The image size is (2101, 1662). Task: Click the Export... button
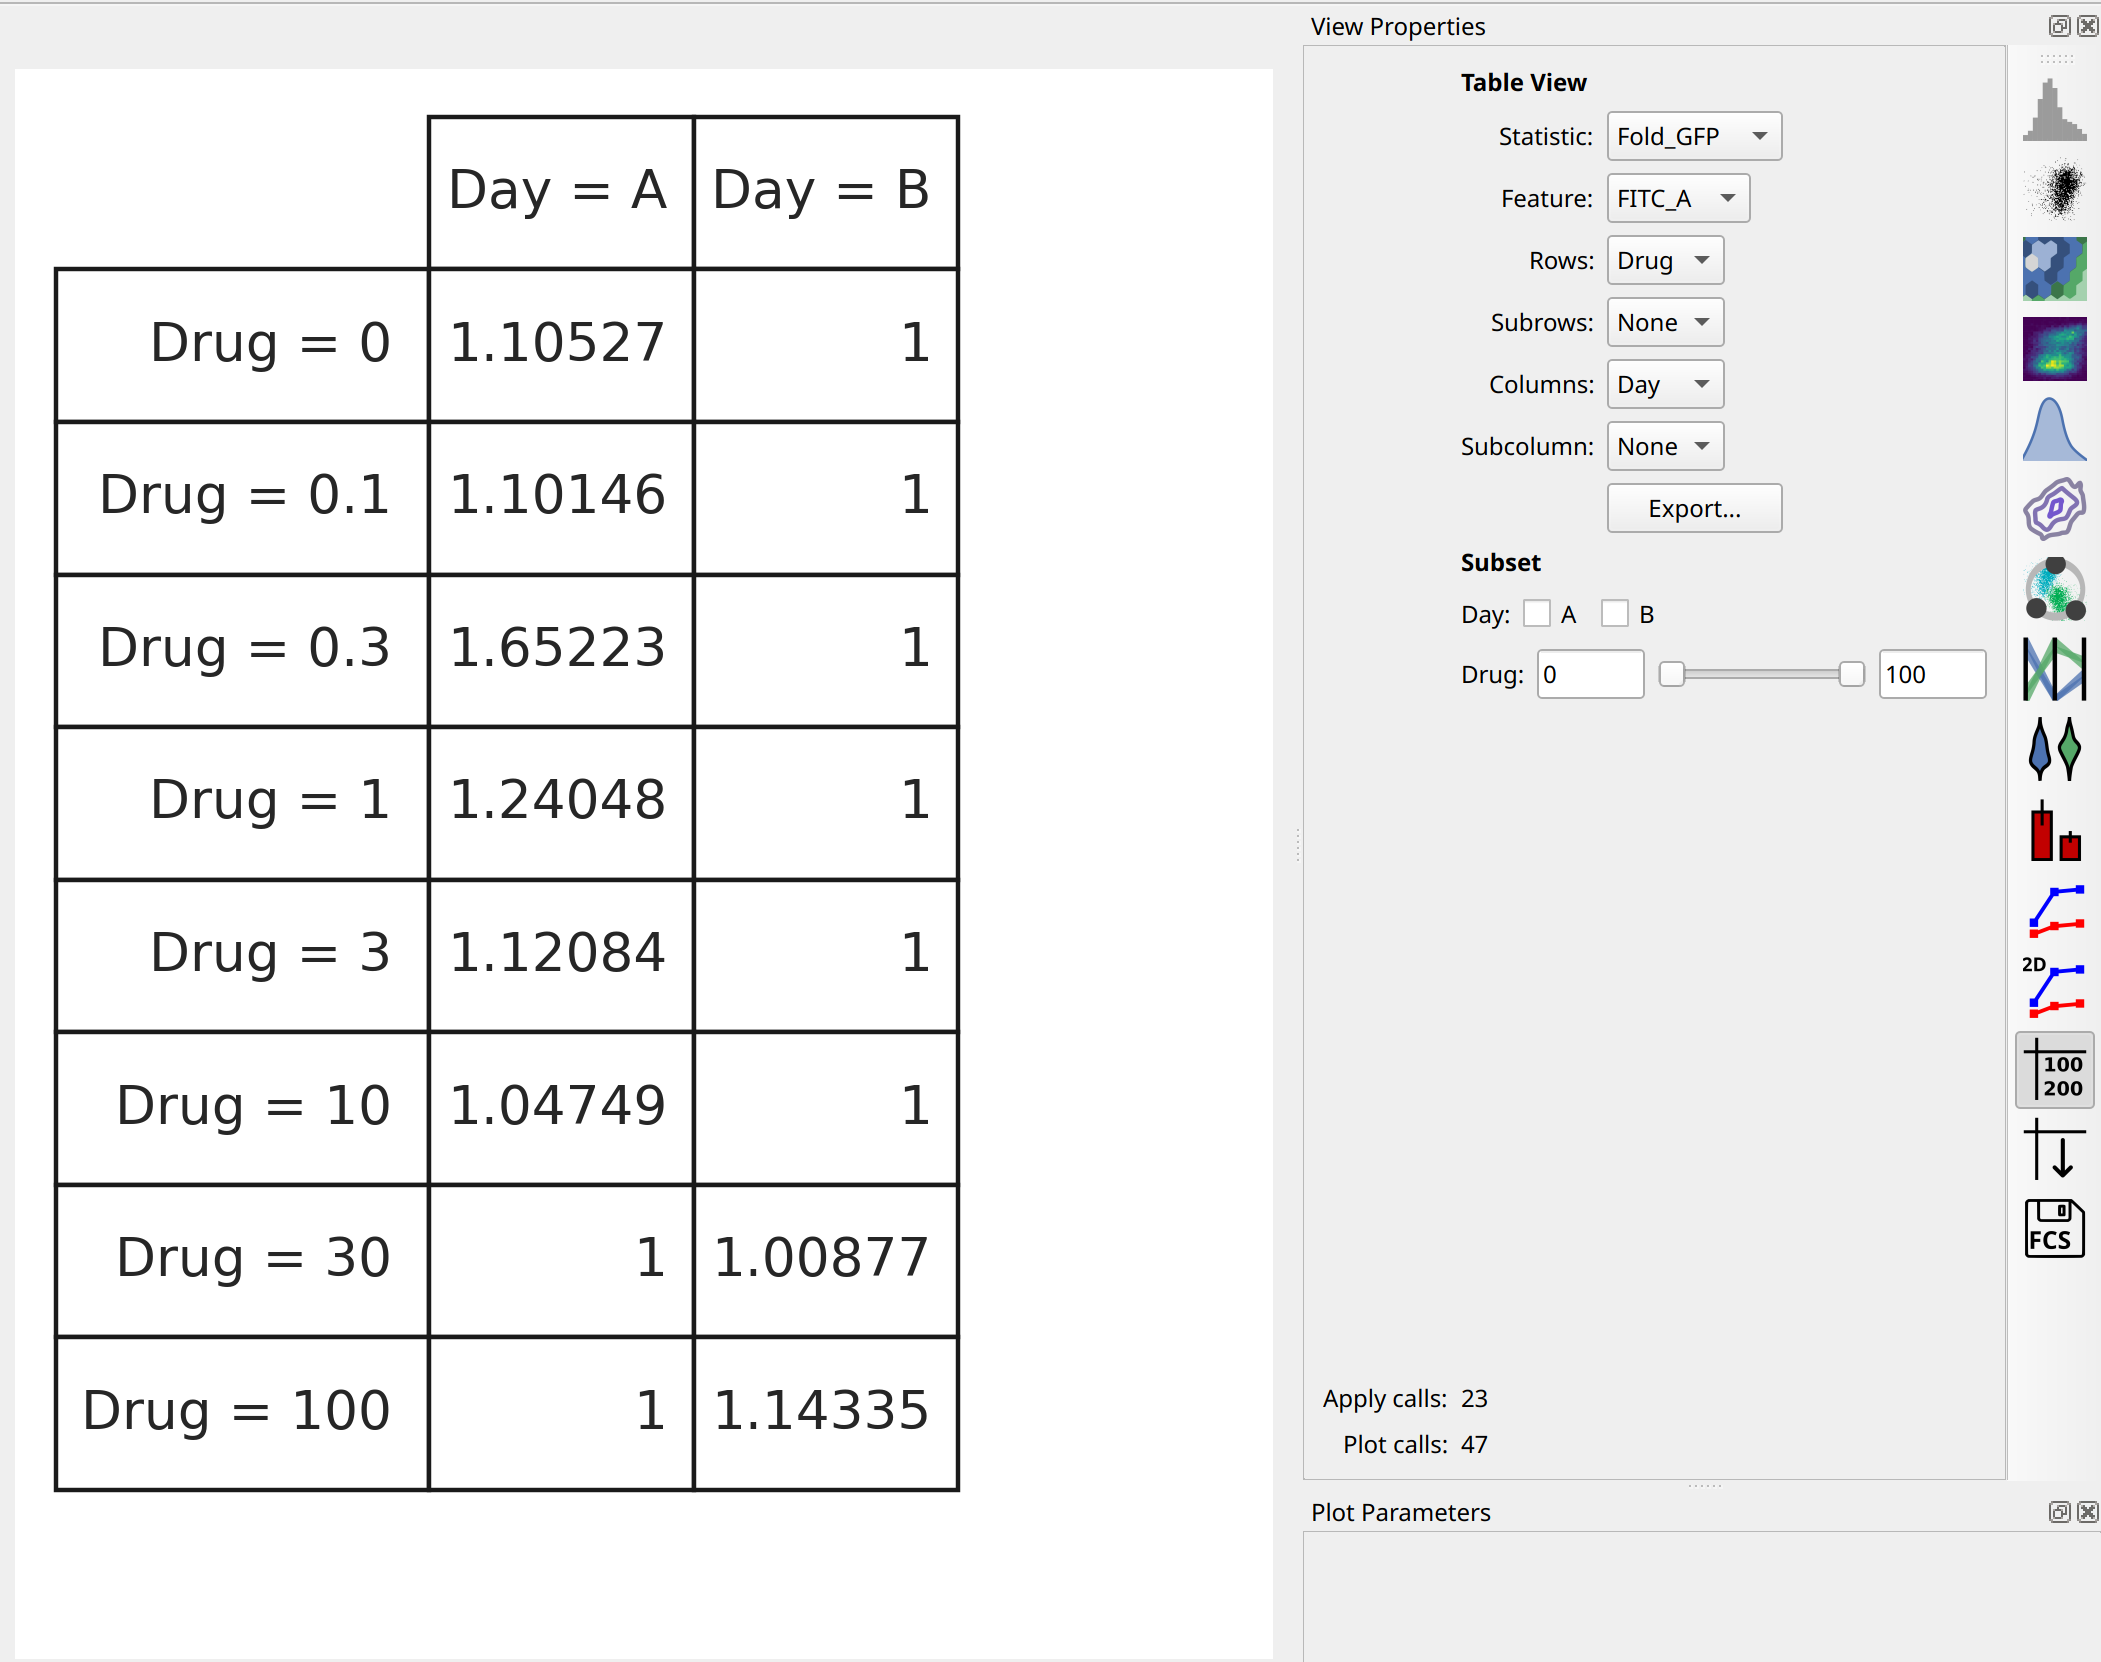click(x=1694, y=508)
